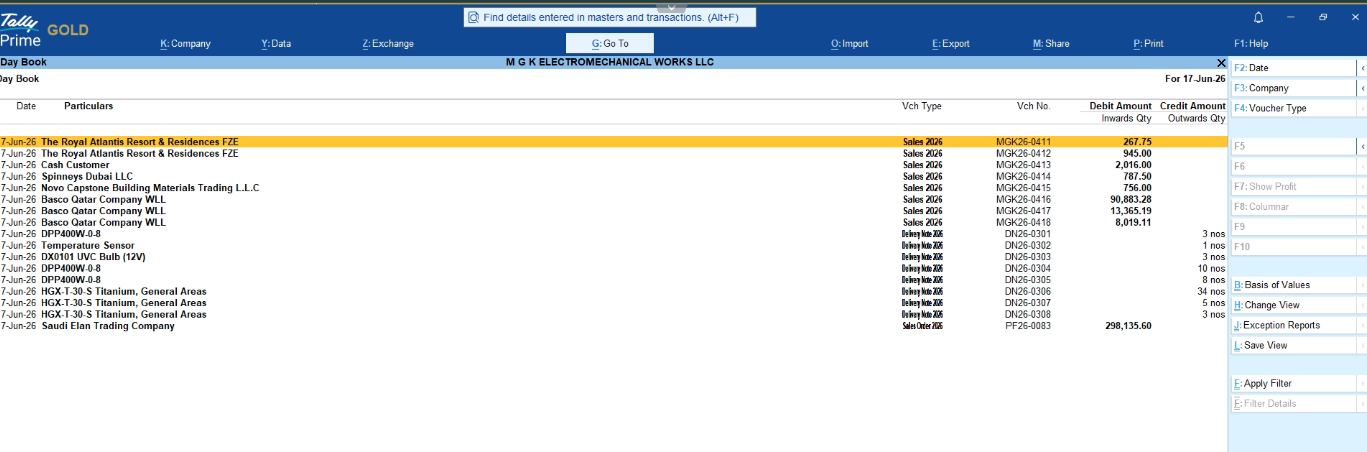1367x452 pixels.
Task: Click the Debit Amount column header
Action: click(1121, 106)
